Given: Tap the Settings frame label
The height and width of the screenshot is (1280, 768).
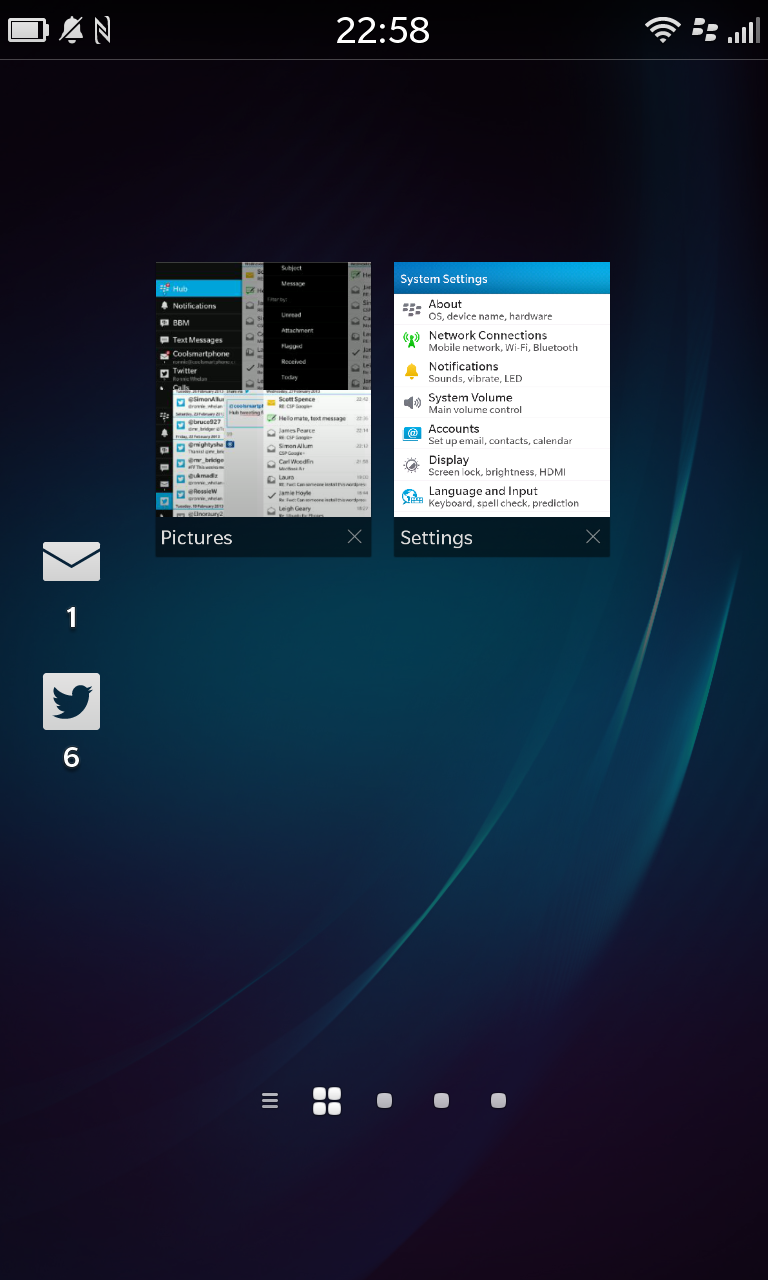Looking at the screenshot, I should [436, 538].
